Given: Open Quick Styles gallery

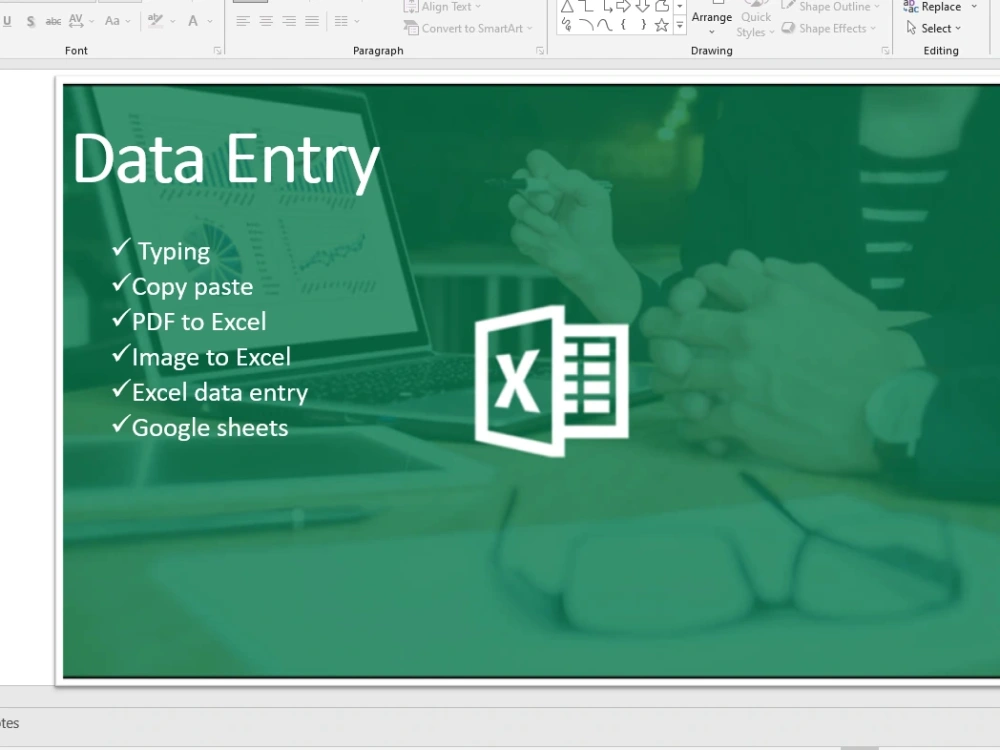Looking at the screenshot, I should 756,19.
